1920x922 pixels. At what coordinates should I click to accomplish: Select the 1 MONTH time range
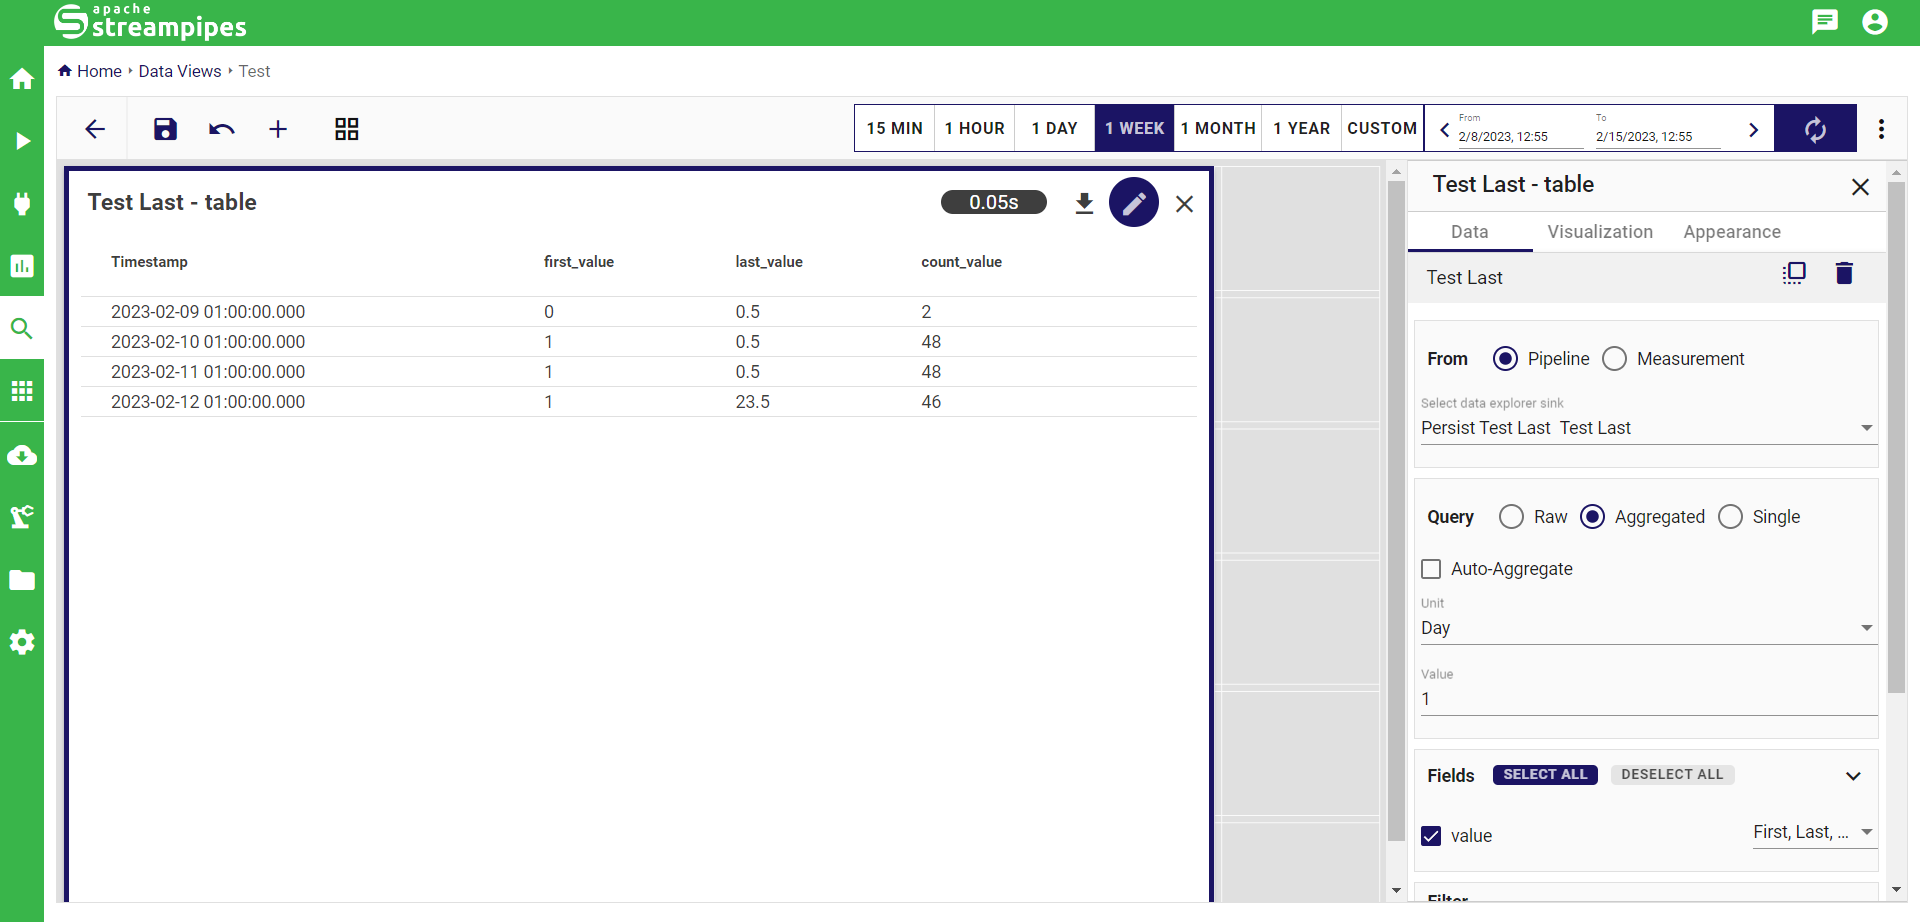pos(1218,128)
